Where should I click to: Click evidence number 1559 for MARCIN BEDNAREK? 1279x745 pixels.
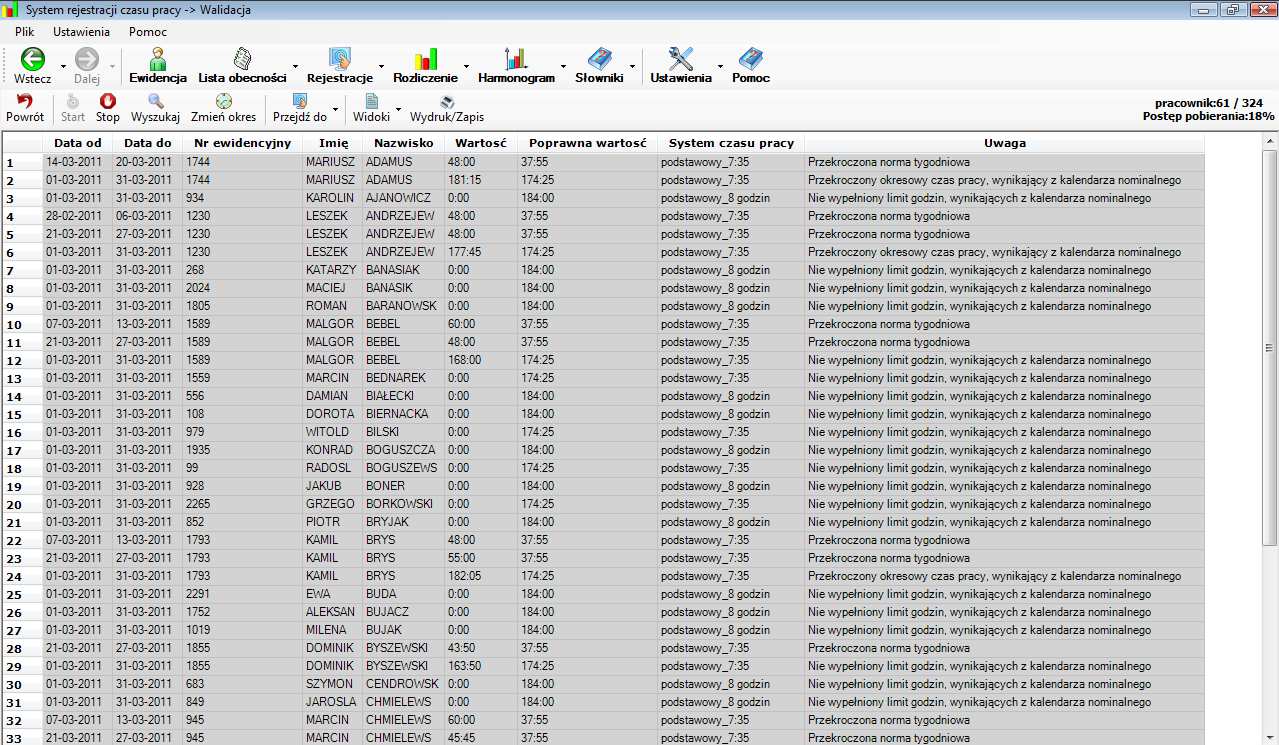(x=198, y=378)
